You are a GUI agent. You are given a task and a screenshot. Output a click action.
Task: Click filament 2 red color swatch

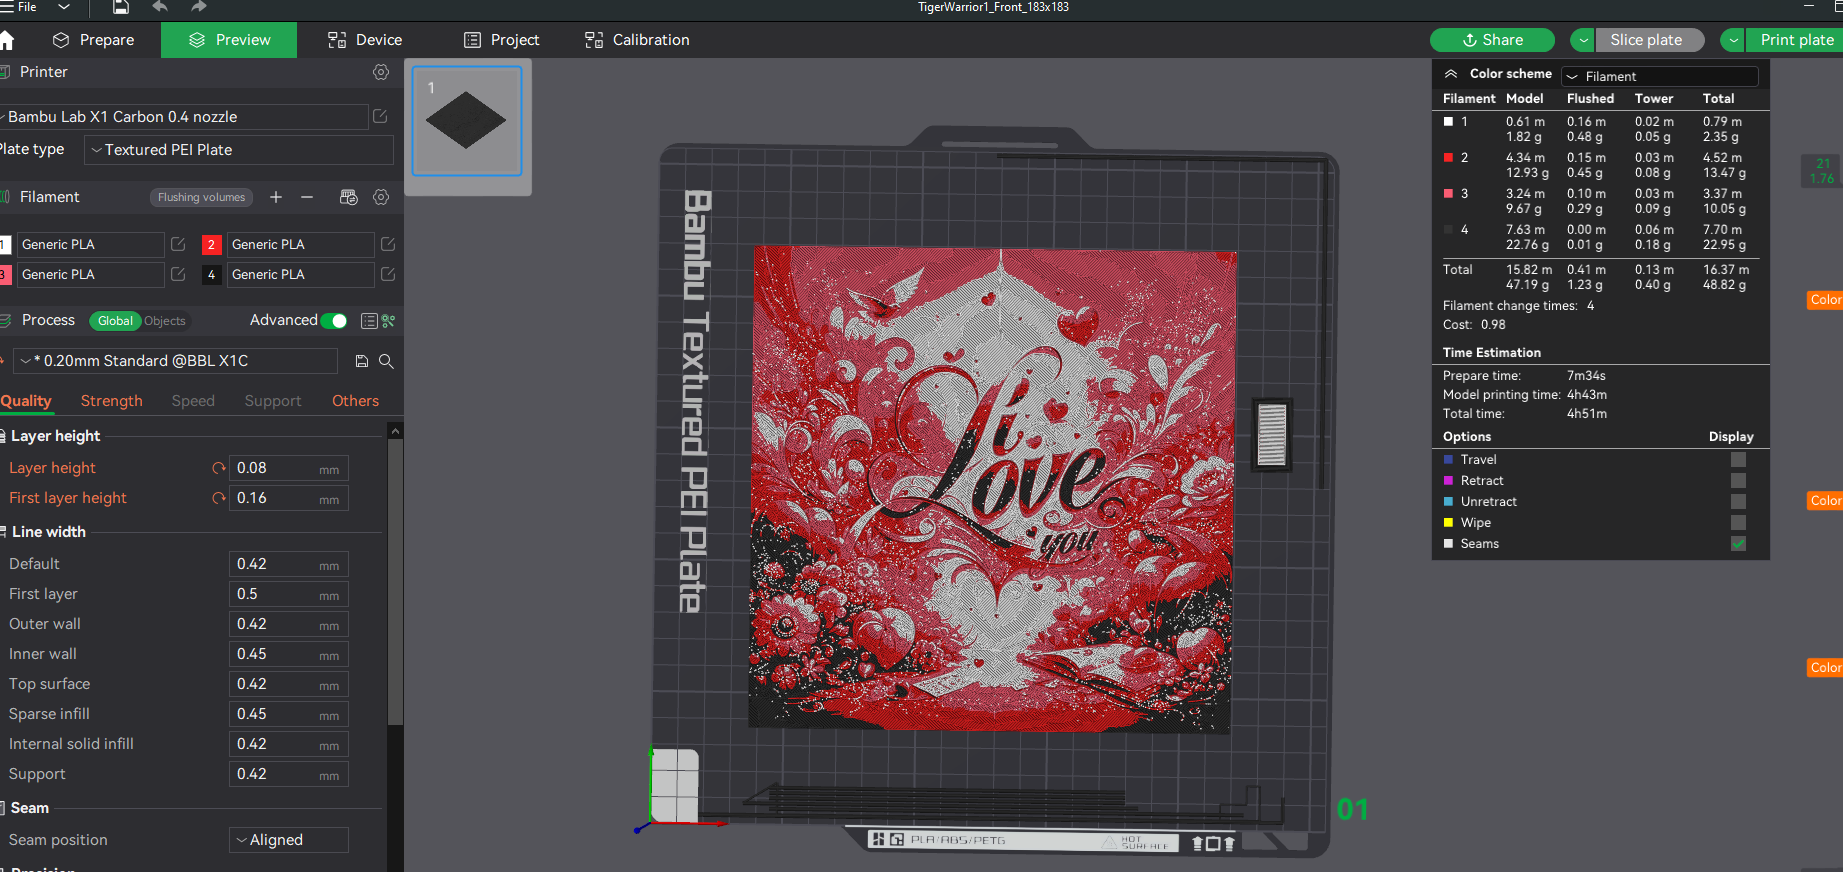211,244
